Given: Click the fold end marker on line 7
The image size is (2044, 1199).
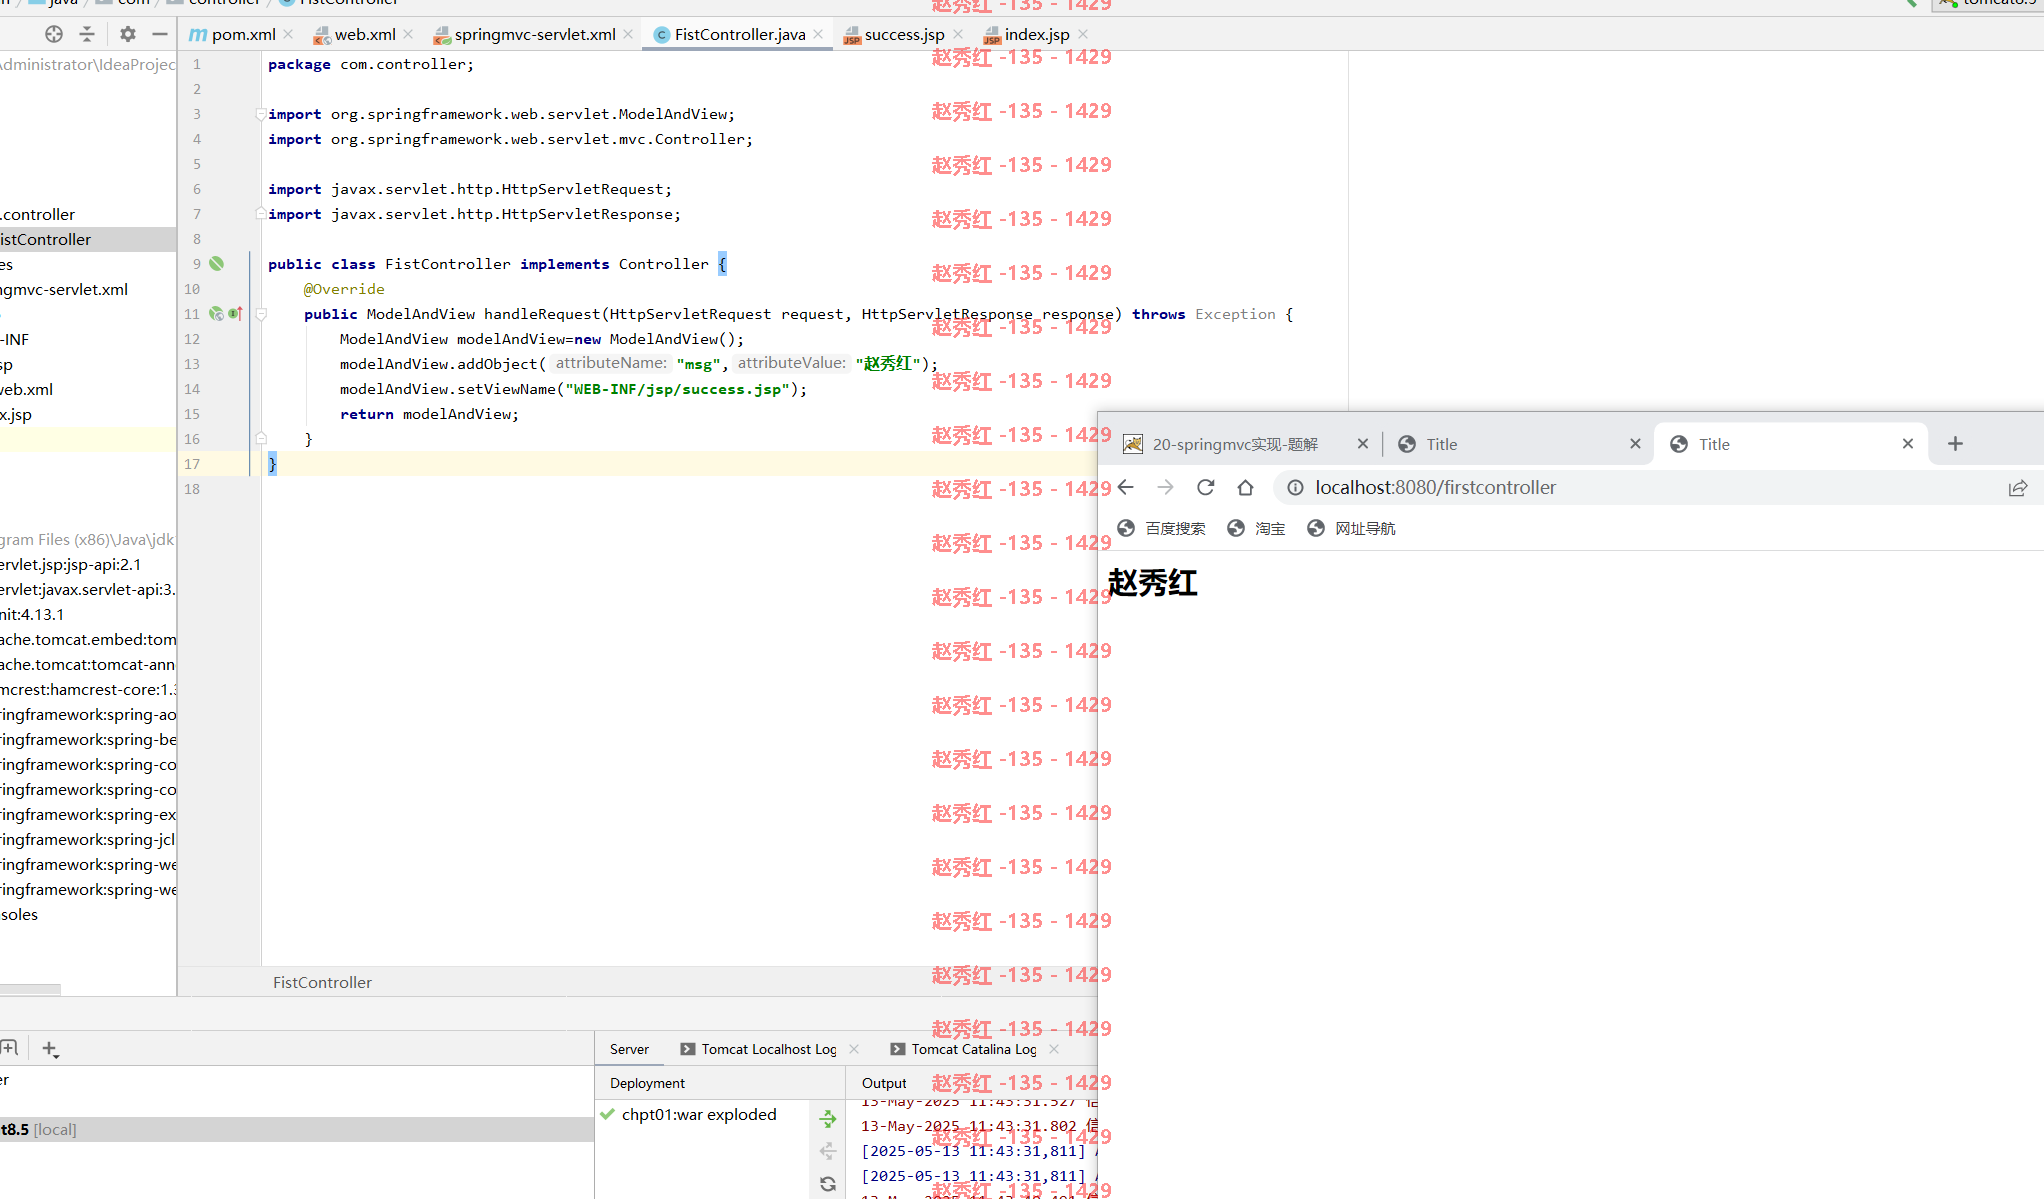Looking at the screenshot, I should (x=261, y=214).
